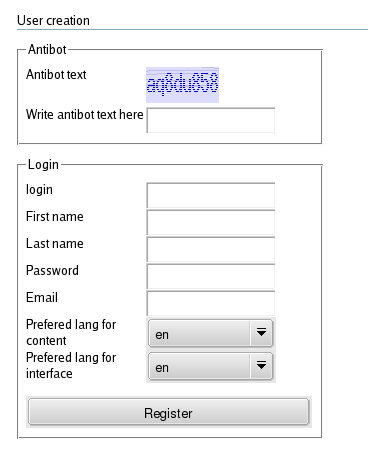Click the 'Login' fieldset legend
368x458 pixels.
[43, 165]
